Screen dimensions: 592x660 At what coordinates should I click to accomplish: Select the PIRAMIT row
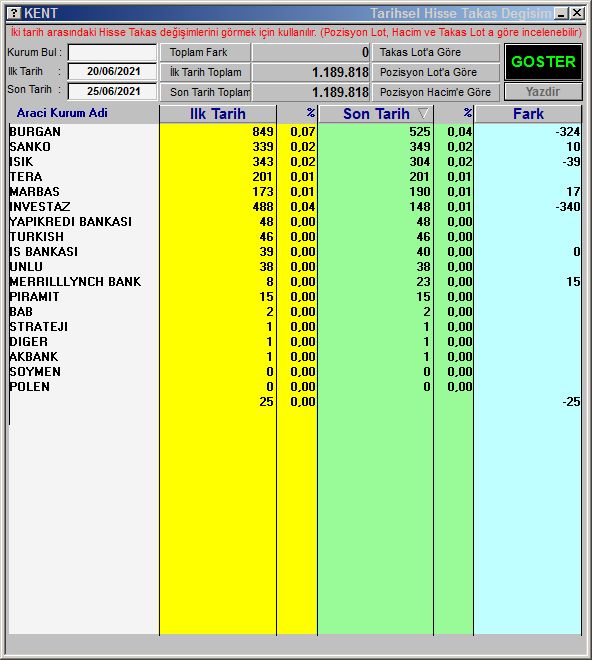[295, 297]
